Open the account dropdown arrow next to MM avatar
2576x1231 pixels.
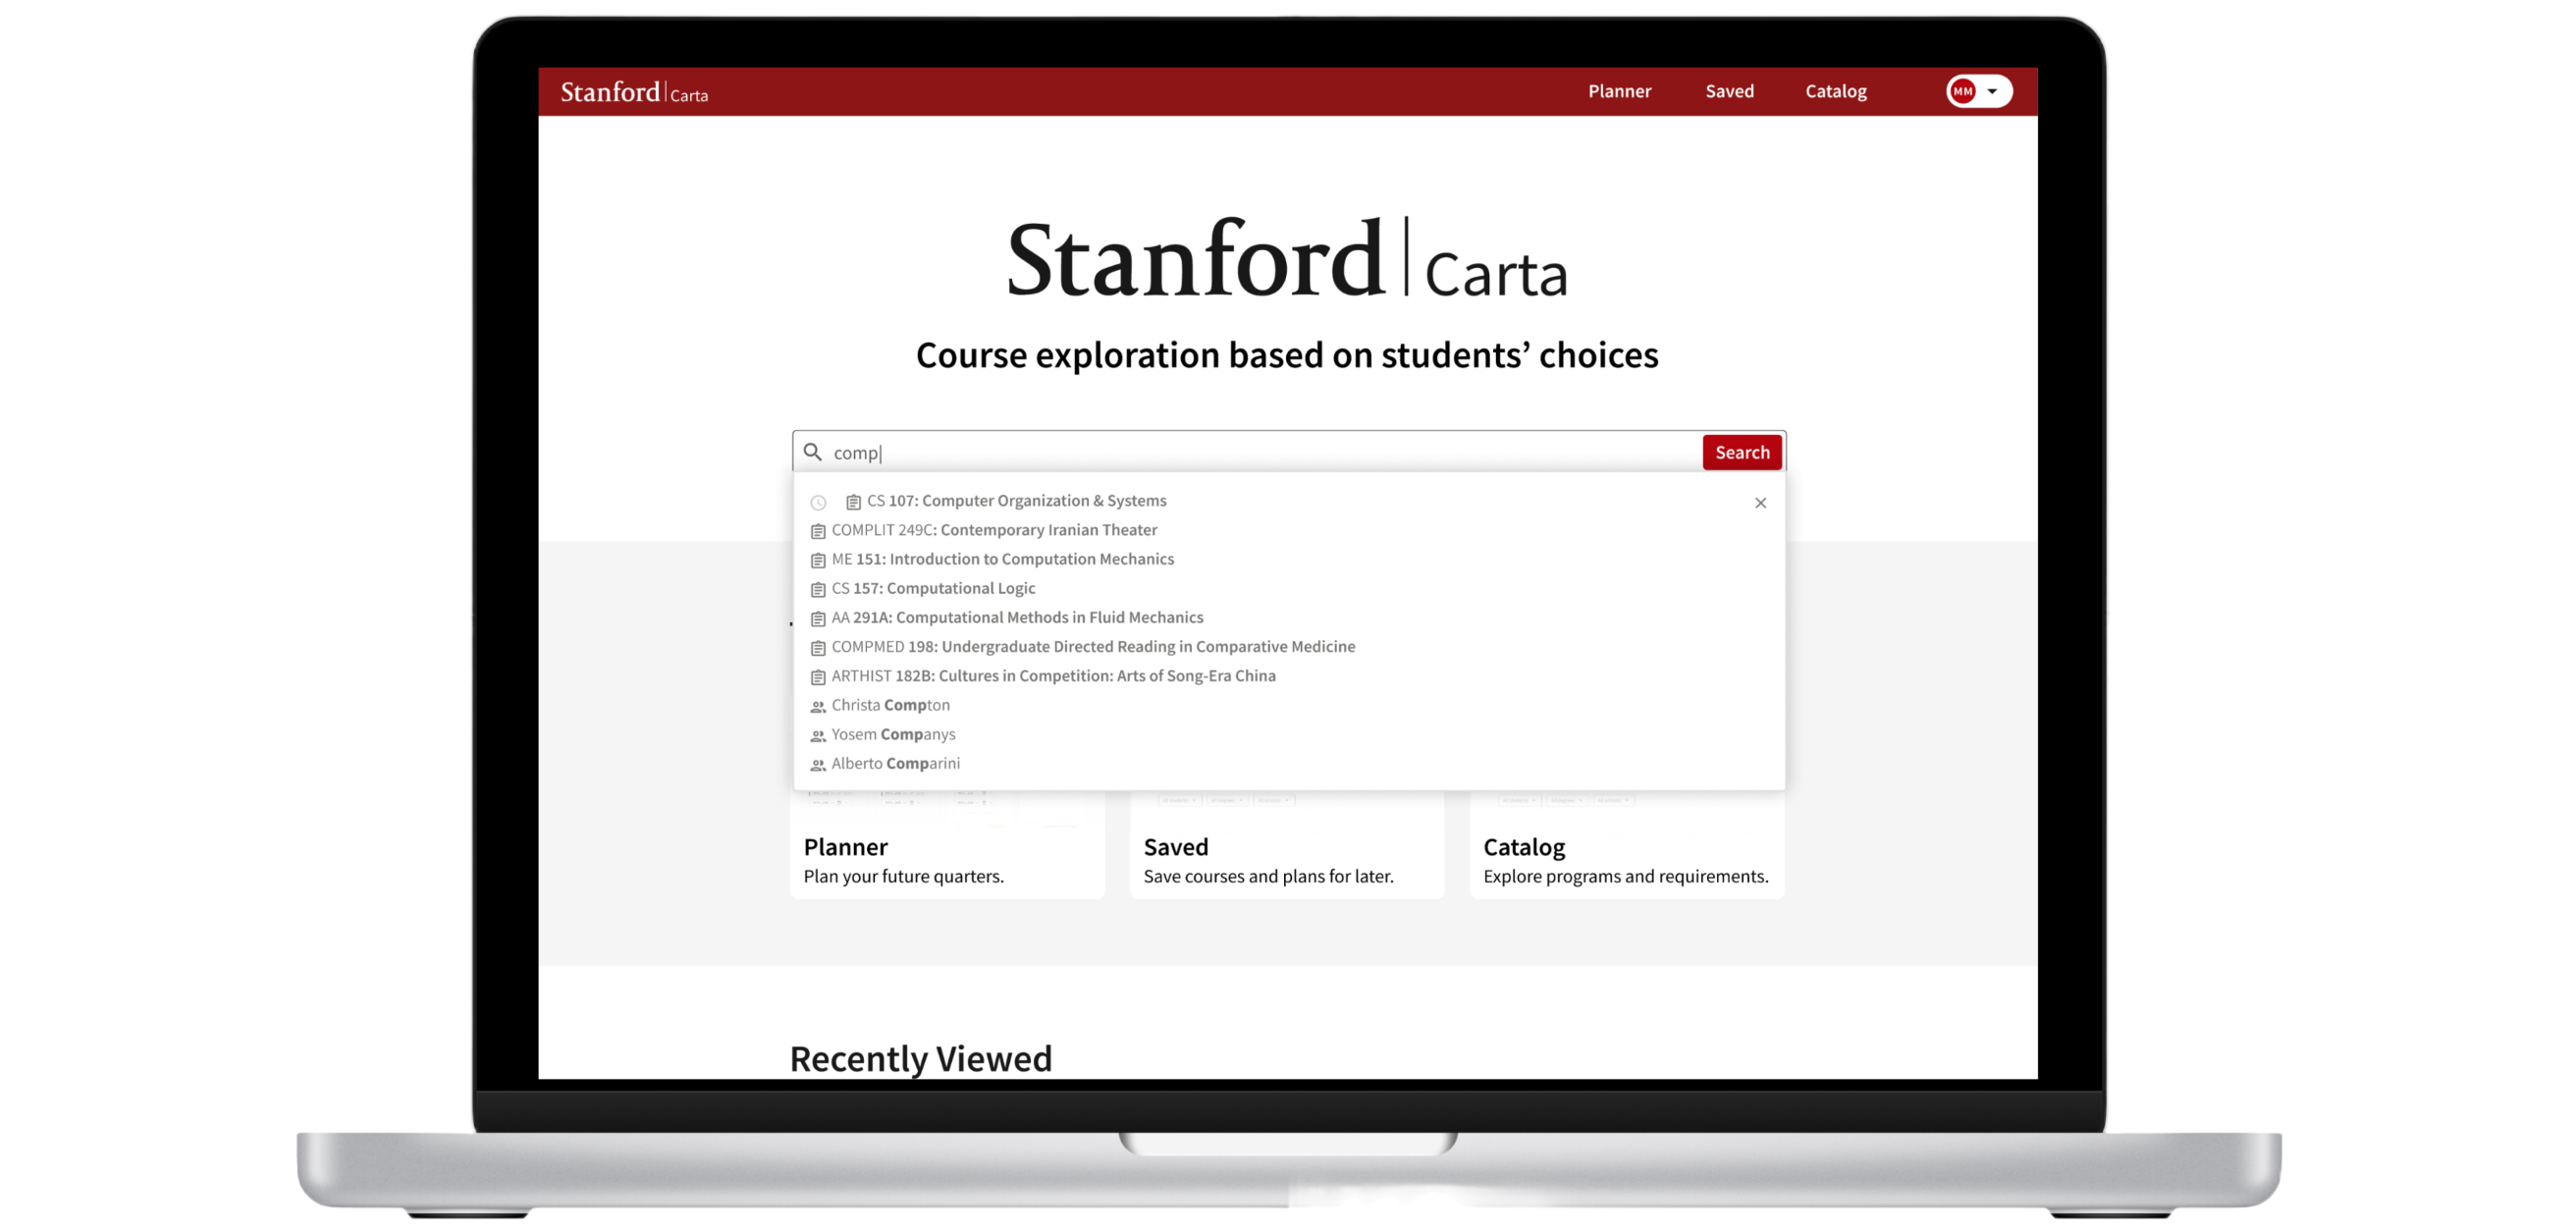(x=1994, y=91)
